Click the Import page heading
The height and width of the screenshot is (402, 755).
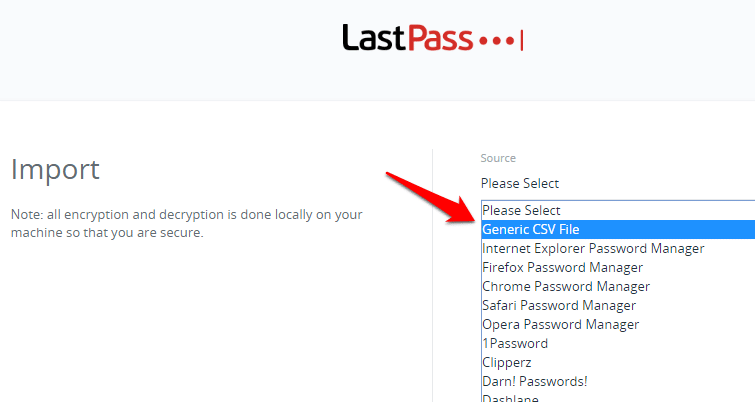(x=55, y=169)
